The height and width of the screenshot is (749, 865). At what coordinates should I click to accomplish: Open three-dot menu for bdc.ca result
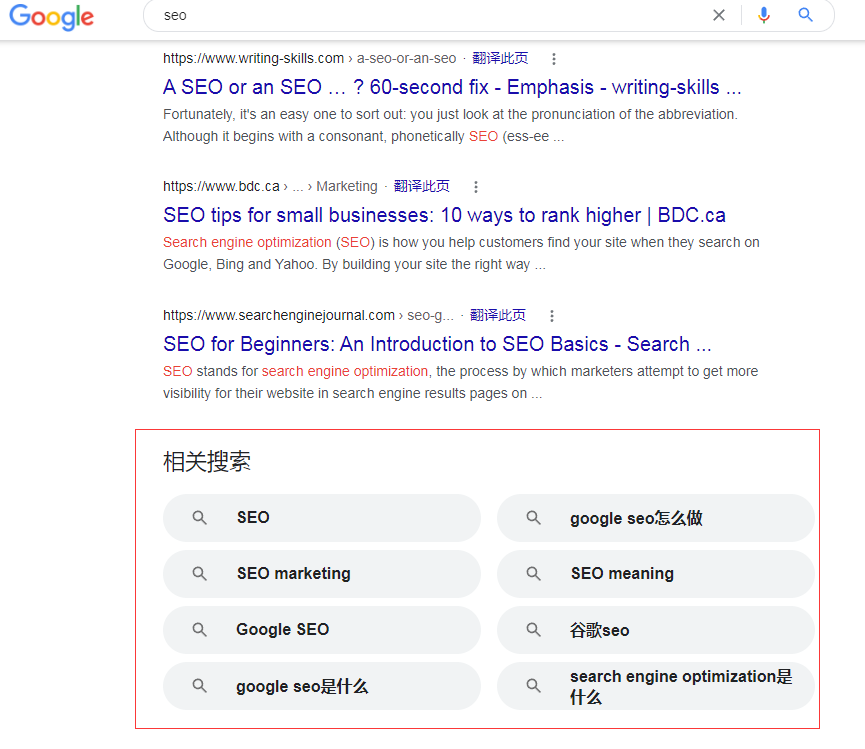click(476, 187)
